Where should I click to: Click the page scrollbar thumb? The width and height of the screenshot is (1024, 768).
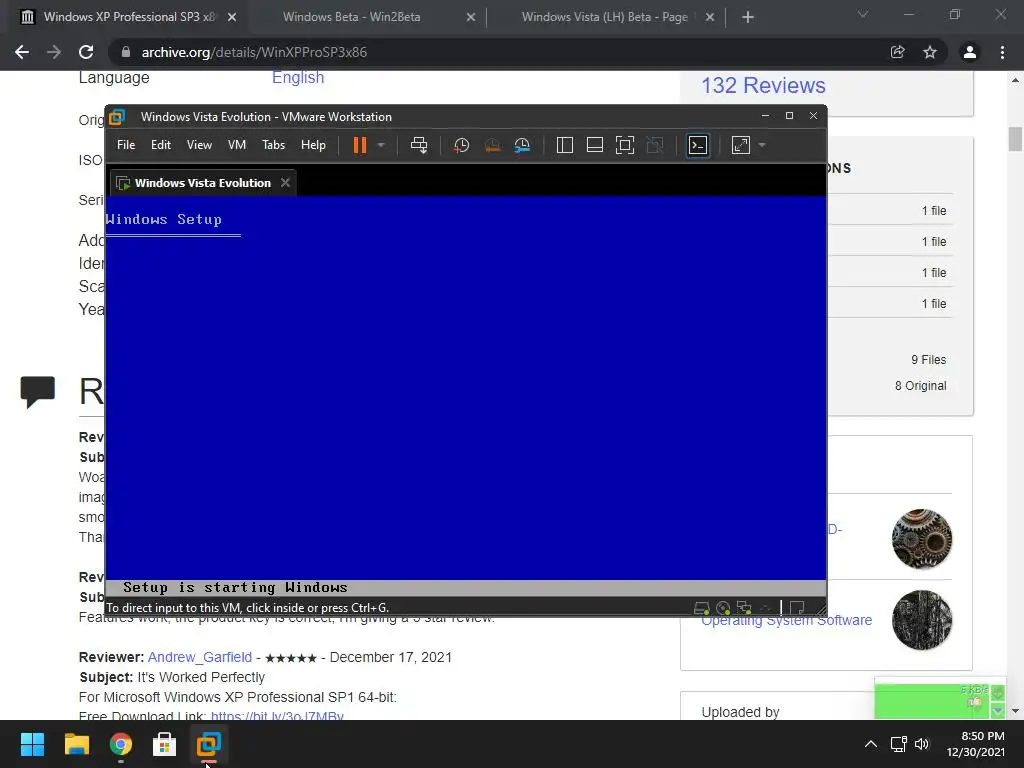click(1015, 139)
